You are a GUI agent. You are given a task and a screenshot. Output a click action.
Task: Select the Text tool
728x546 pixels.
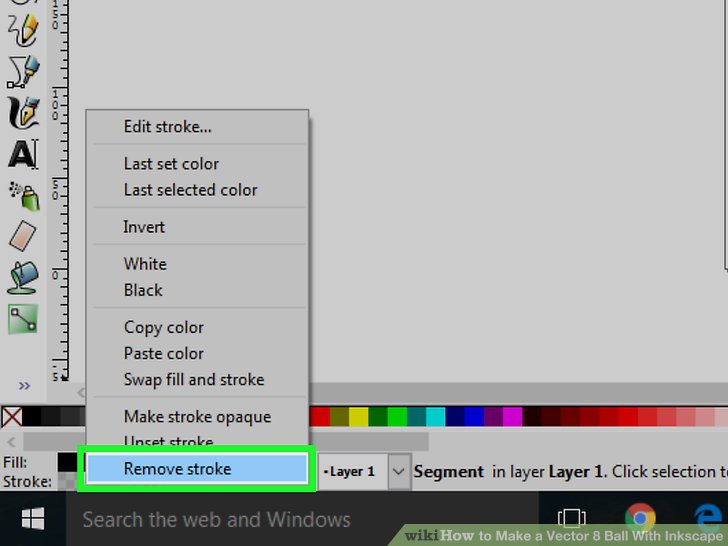(23, 154)
